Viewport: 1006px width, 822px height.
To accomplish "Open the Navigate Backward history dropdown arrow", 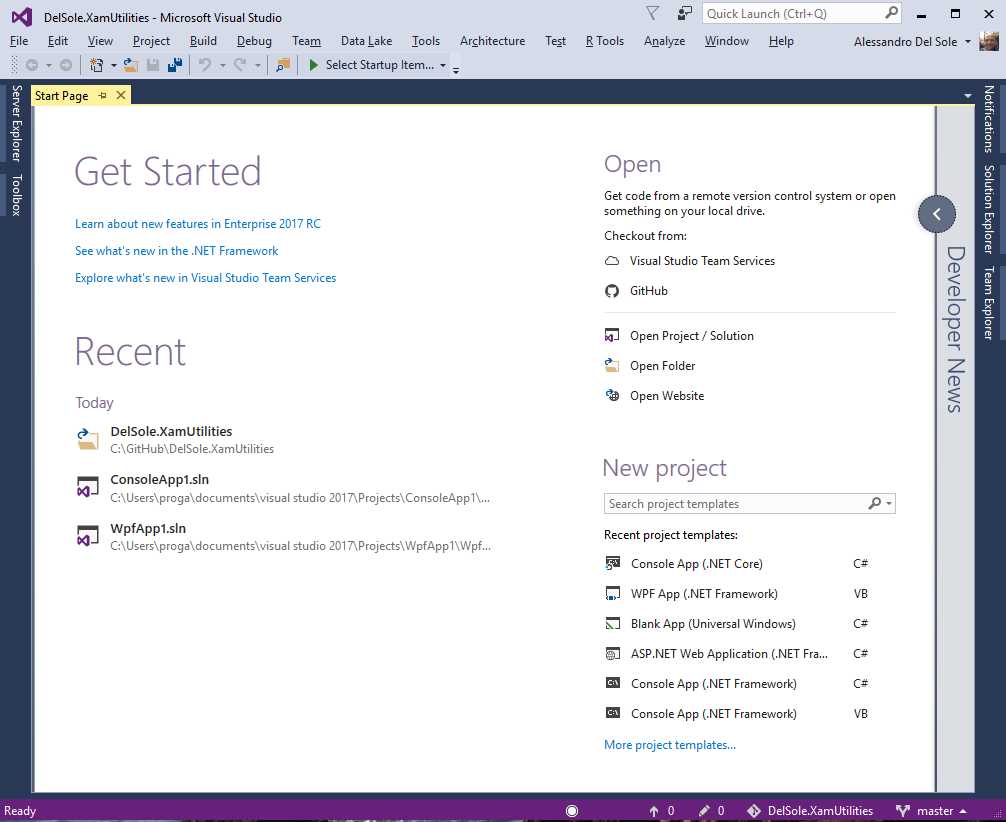I will 48,65.
